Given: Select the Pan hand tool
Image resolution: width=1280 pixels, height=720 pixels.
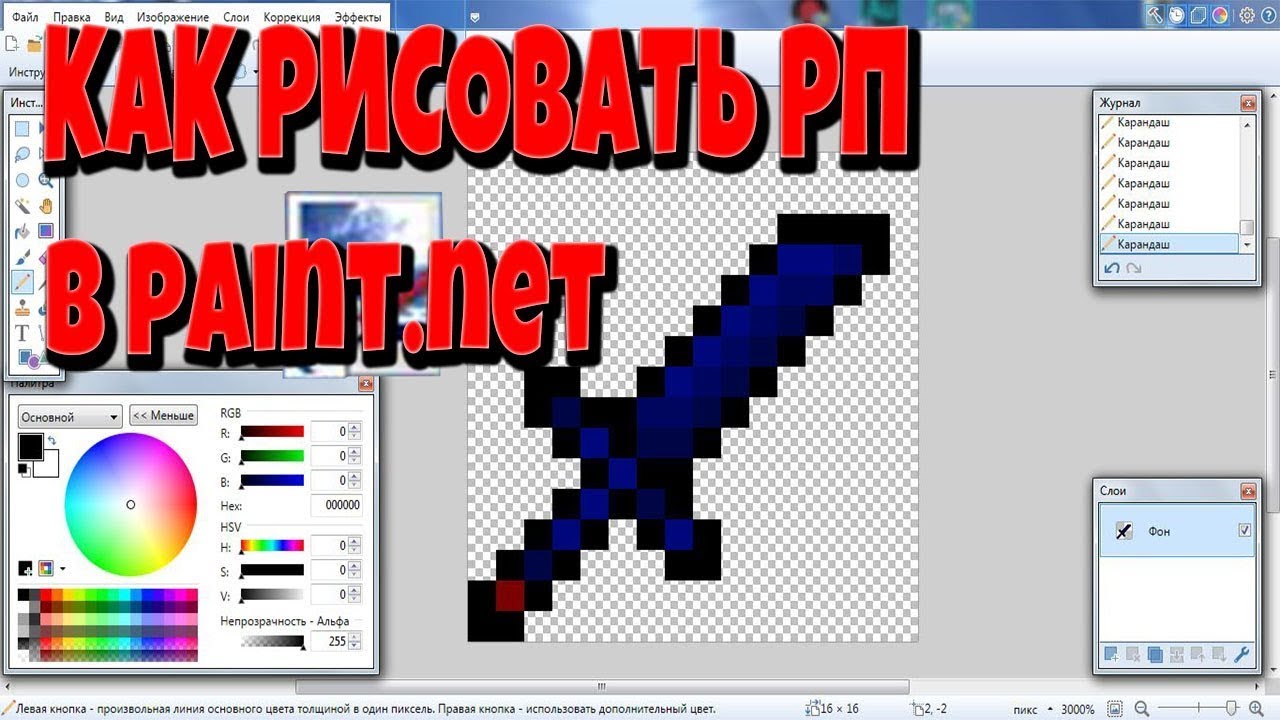Looking at the screenshot, I should (46, 206).
